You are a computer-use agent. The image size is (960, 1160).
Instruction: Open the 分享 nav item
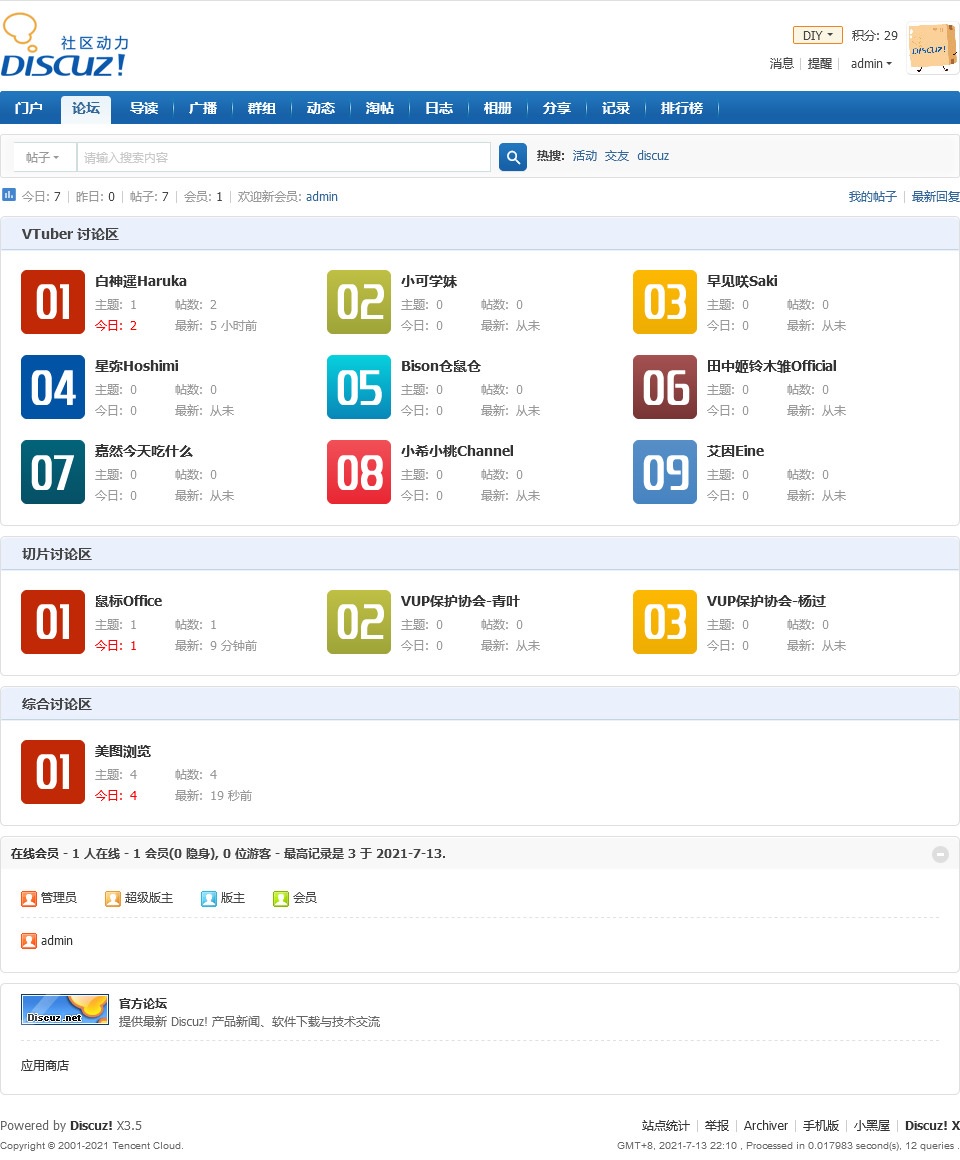point(557,108)
